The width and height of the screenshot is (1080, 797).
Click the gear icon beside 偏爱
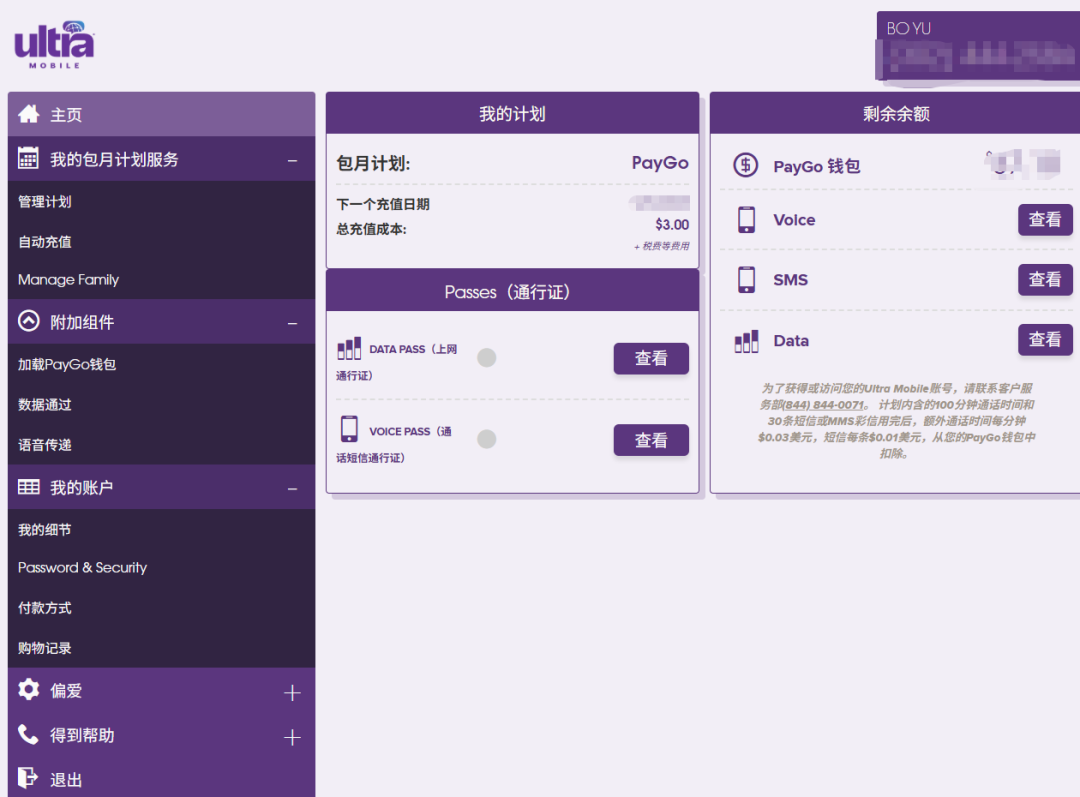click(x=28, y=689)
